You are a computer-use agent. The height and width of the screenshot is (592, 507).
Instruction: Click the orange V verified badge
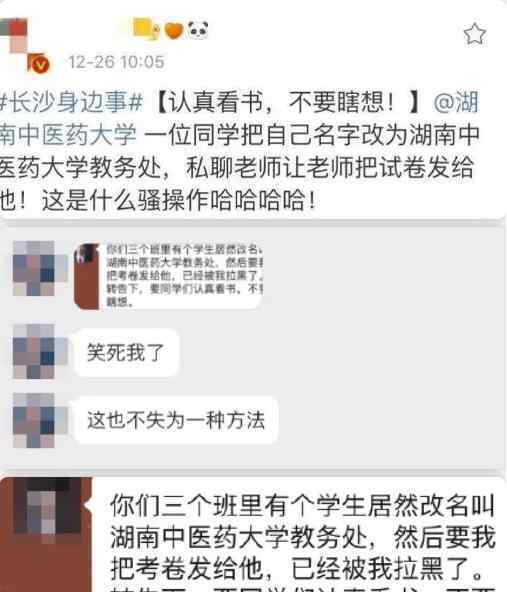tap(40, 65)
